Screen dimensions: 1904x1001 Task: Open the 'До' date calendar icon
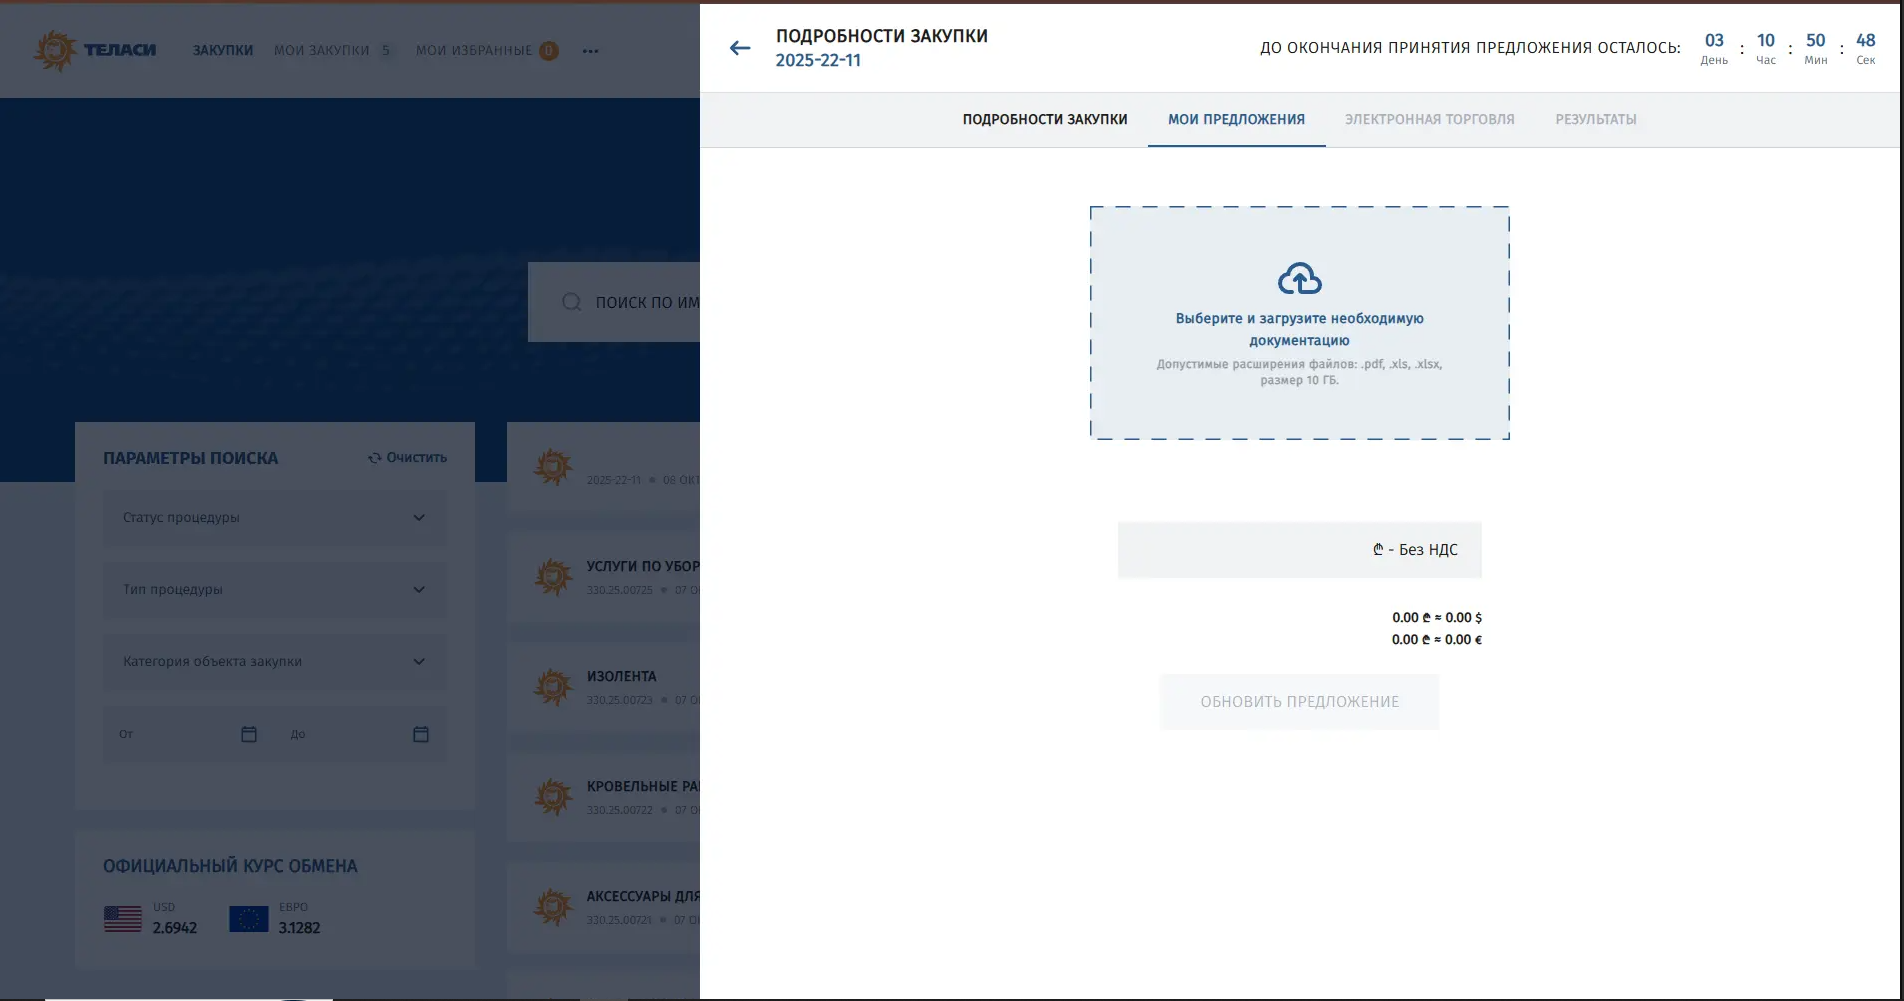(421, 734)
